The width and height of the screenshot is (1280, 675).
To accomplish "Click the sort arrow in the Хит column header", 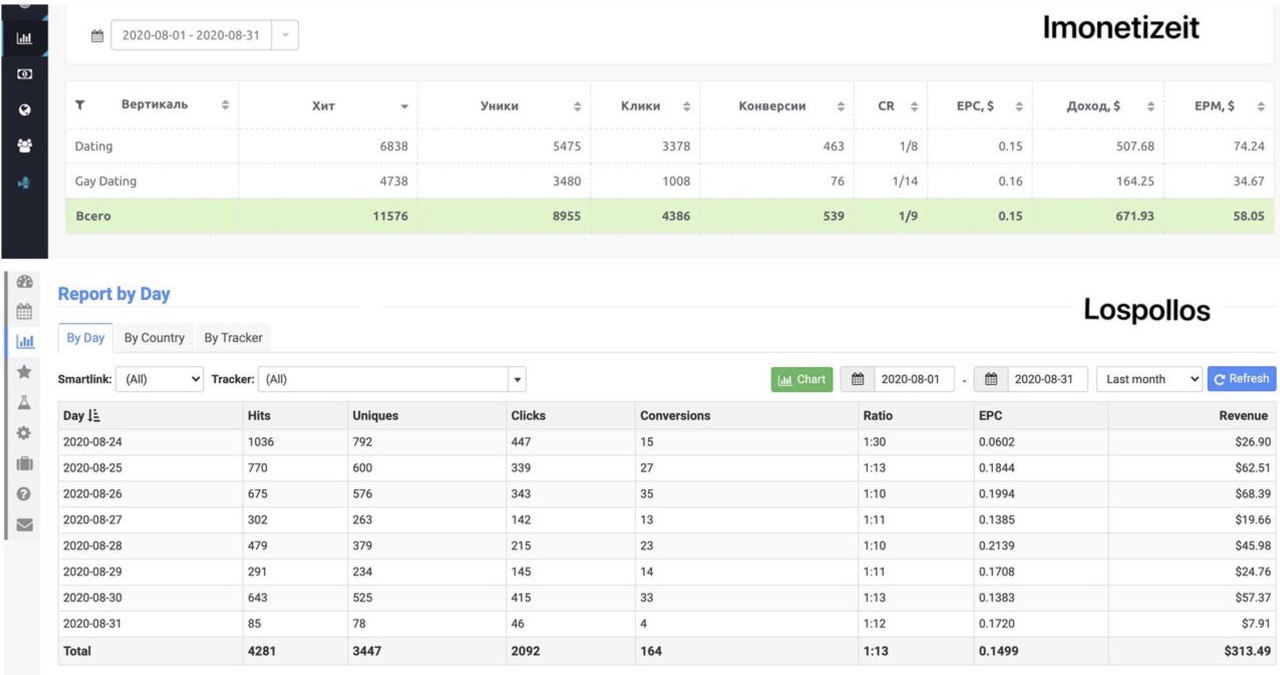I will [x=405, y=106].
